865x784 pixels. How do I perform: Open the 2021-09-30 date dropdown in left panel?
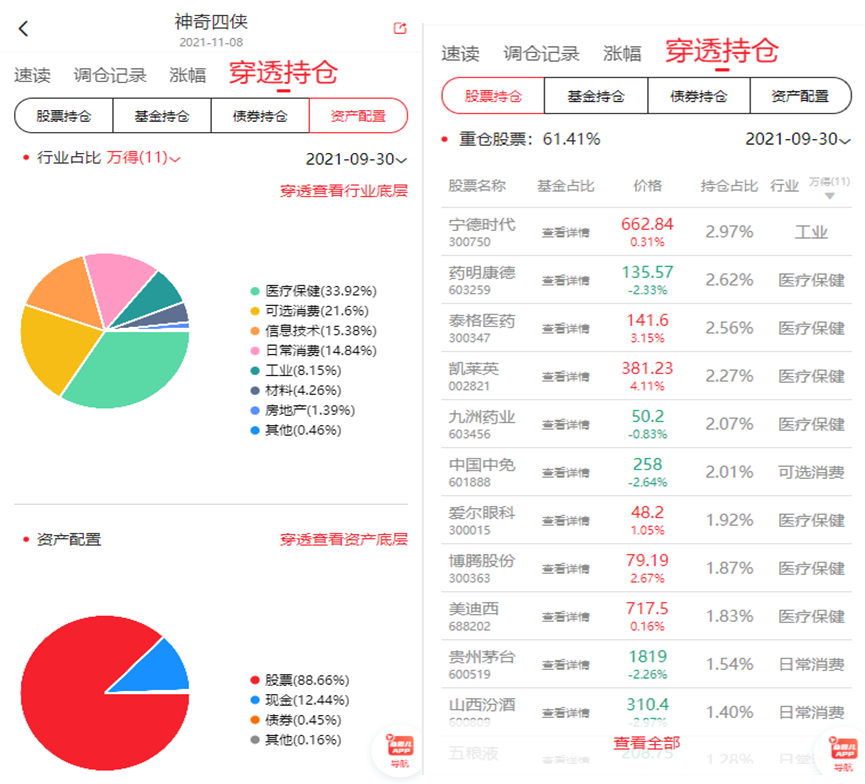[x=356, y=159]
